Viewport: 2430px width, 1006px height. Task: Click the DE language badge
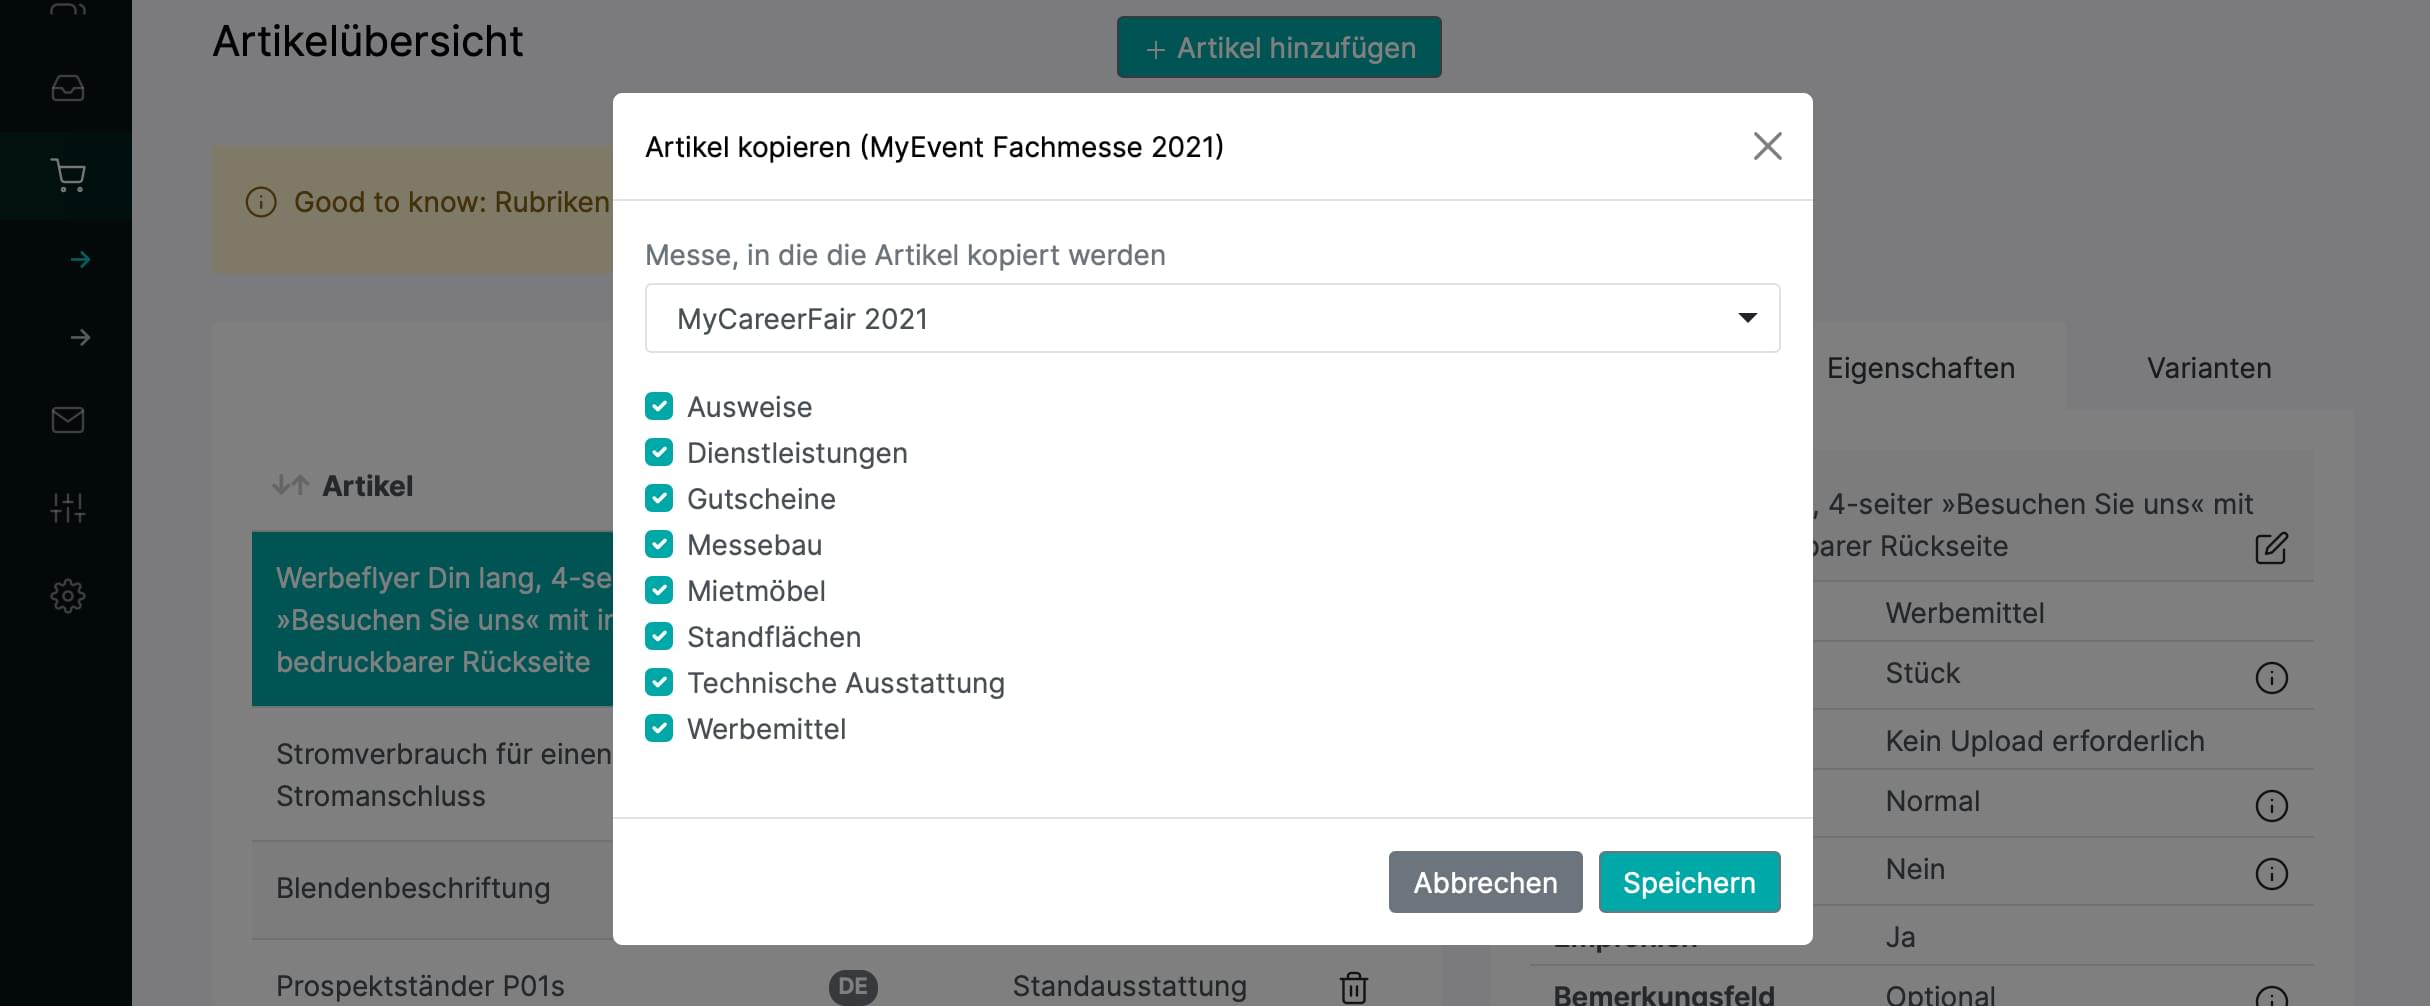point(853,987)
